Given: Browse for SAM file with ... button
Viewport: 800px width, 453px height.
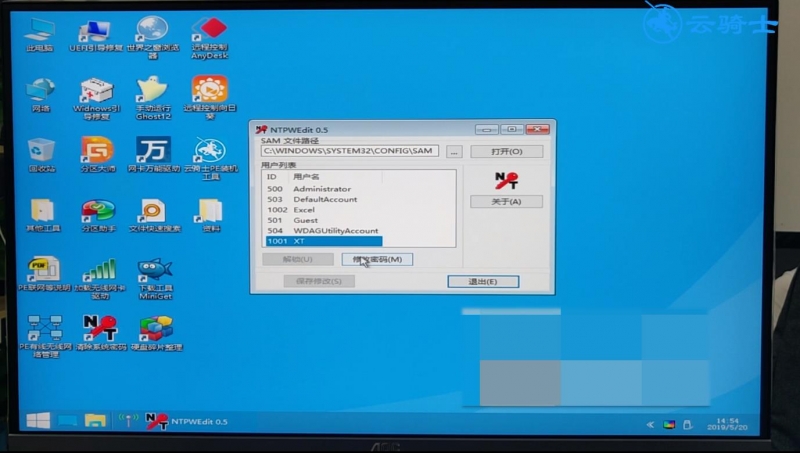Looking at the screenshot, I should coord(454,152).
